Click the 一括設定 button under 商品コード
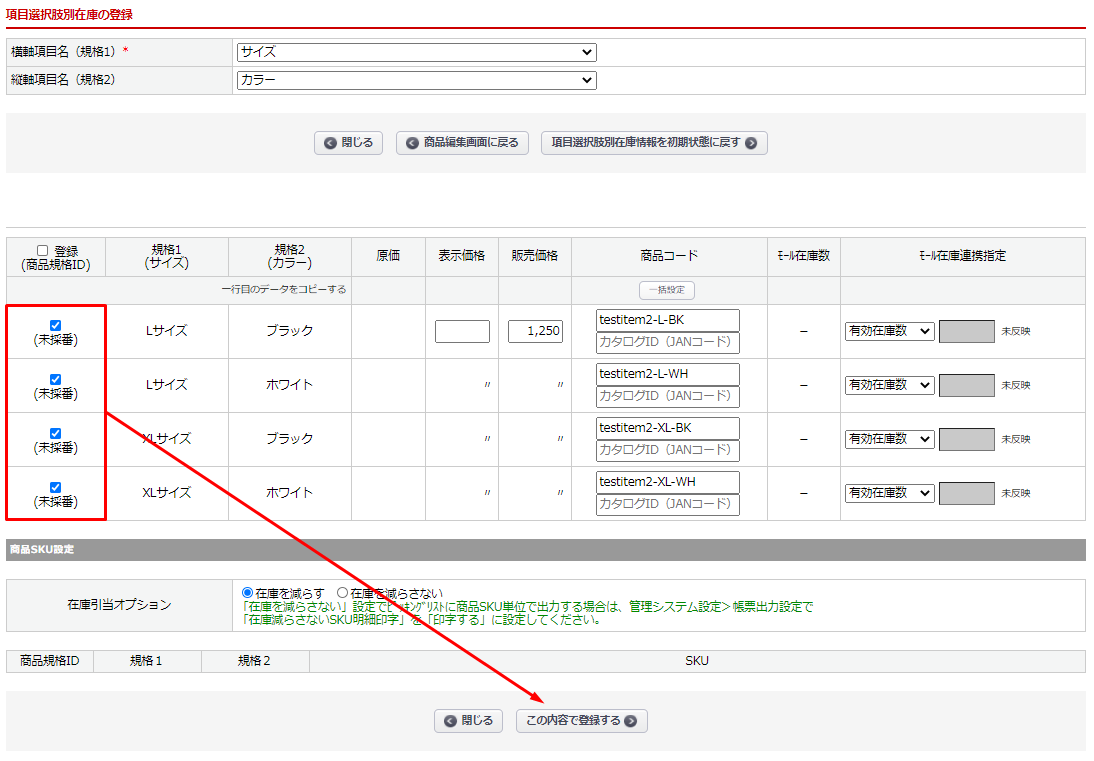 coord(667,290)
